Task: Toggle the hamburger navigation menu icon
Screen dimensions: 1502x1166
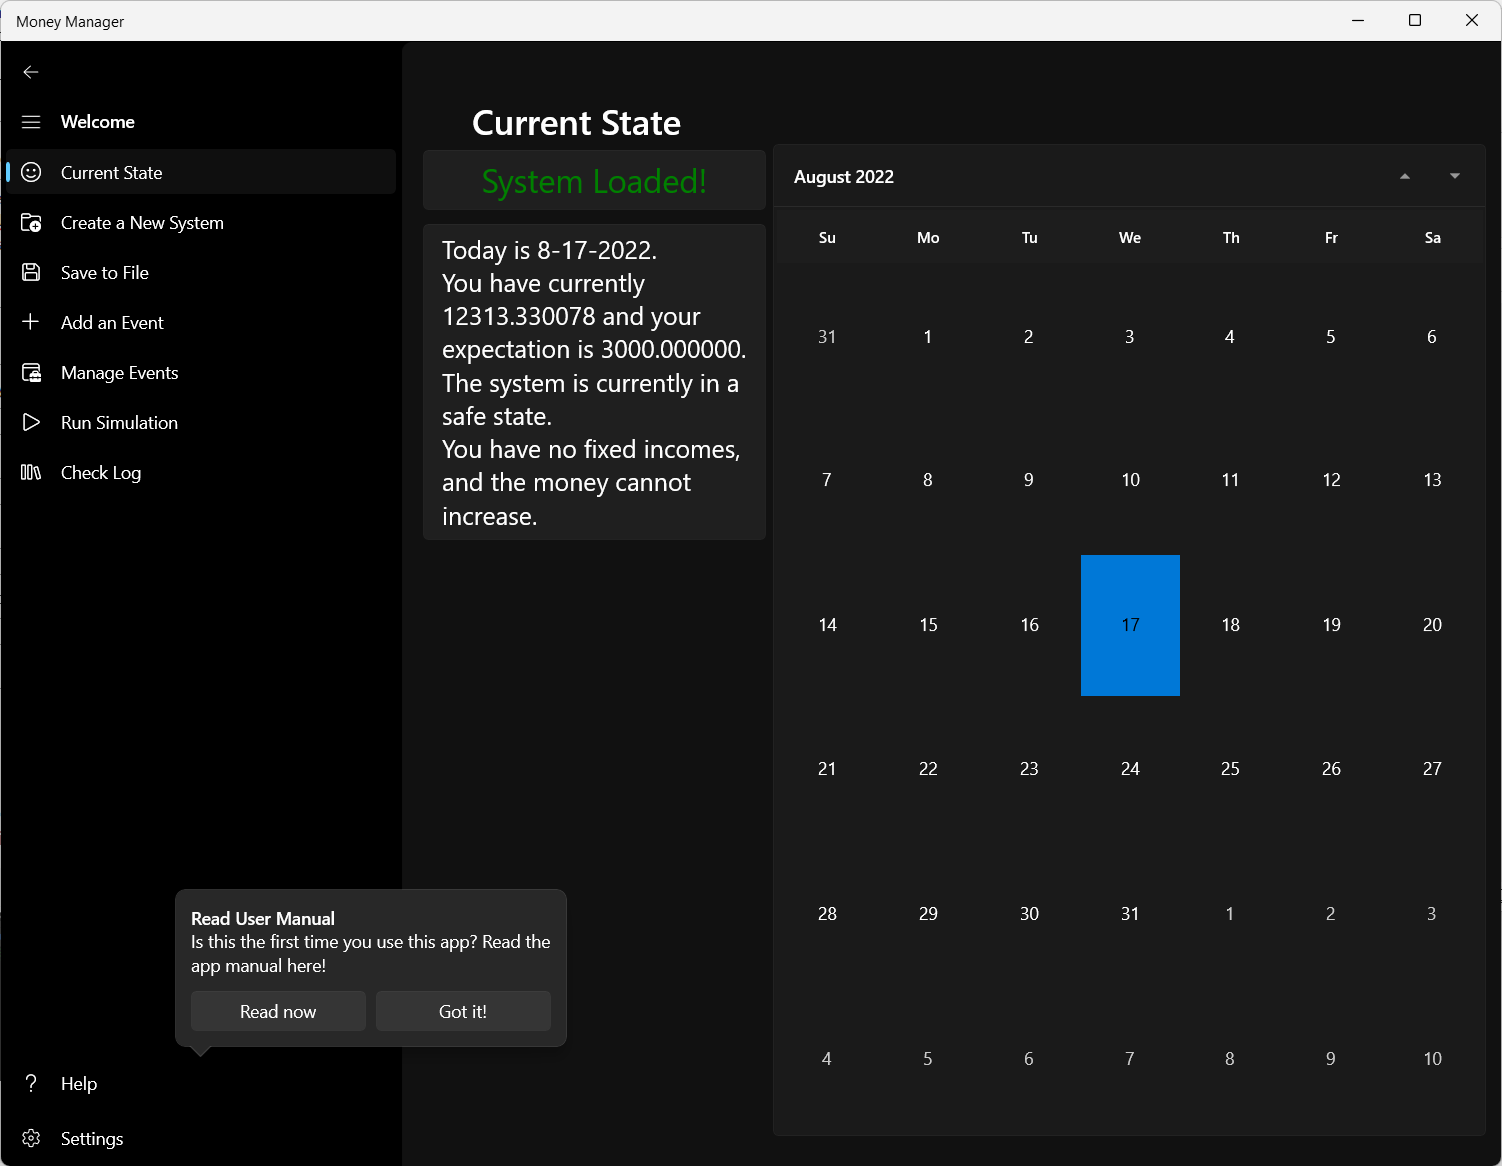Action: (x=31, y=122)
